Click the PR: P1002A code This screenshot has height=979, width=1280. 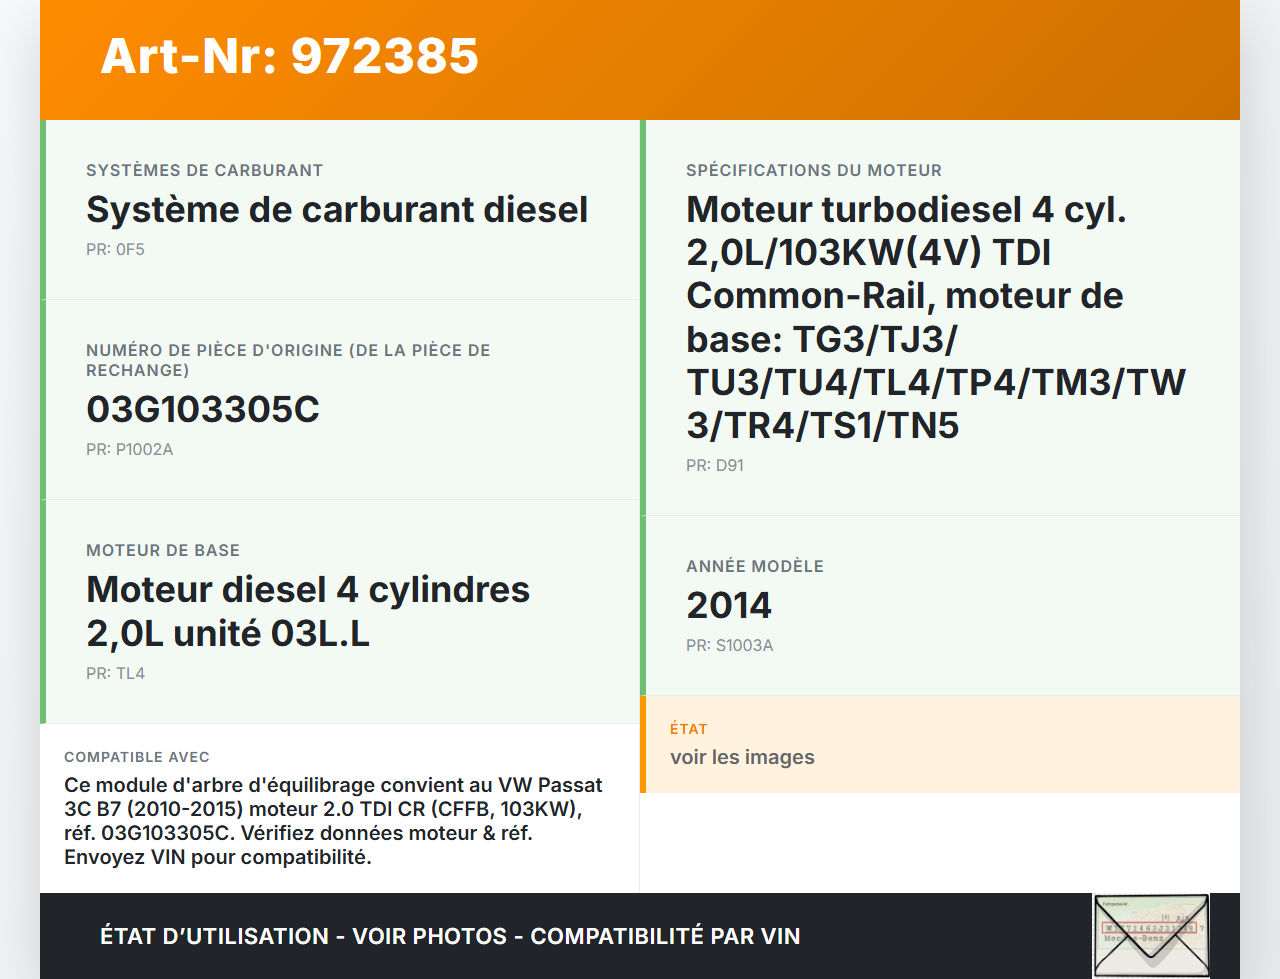(x=129, y=449)
